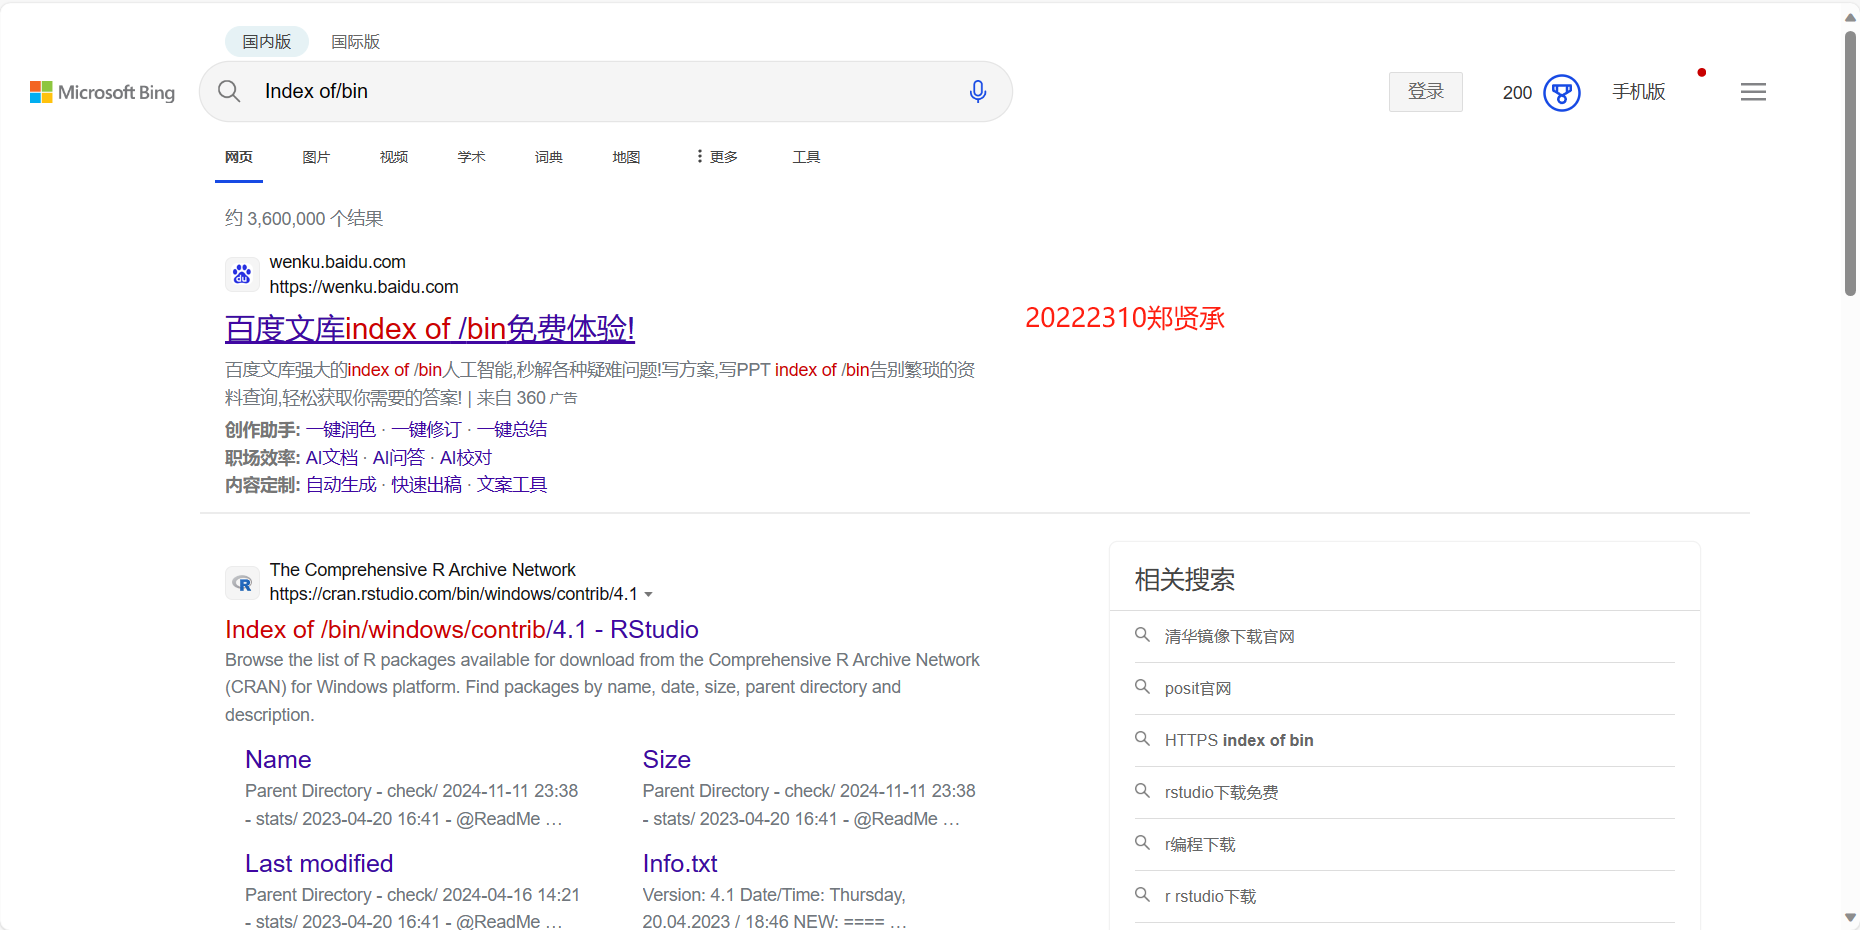Open the 手机版 mobile version link
This screenshot has height=930, width=1860.
pos(1639,92)
